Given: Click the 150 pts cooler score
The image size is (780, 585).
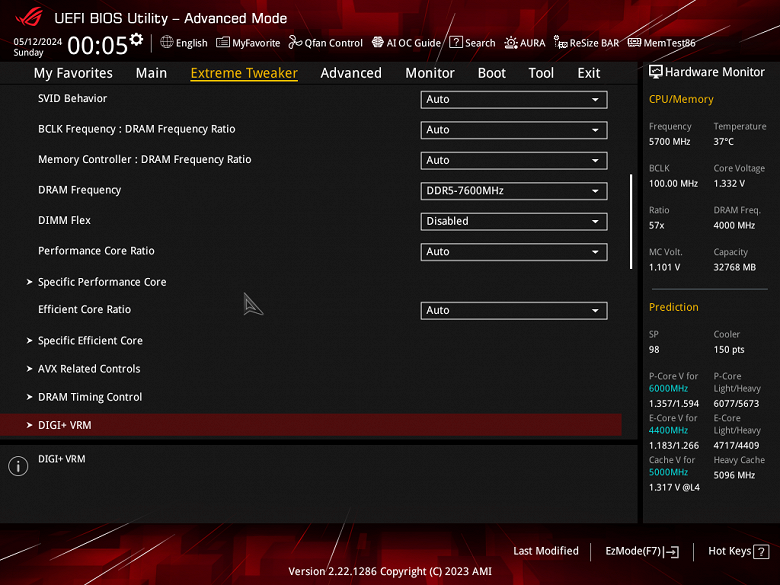Looking at the screenshot, I should 729,350.
